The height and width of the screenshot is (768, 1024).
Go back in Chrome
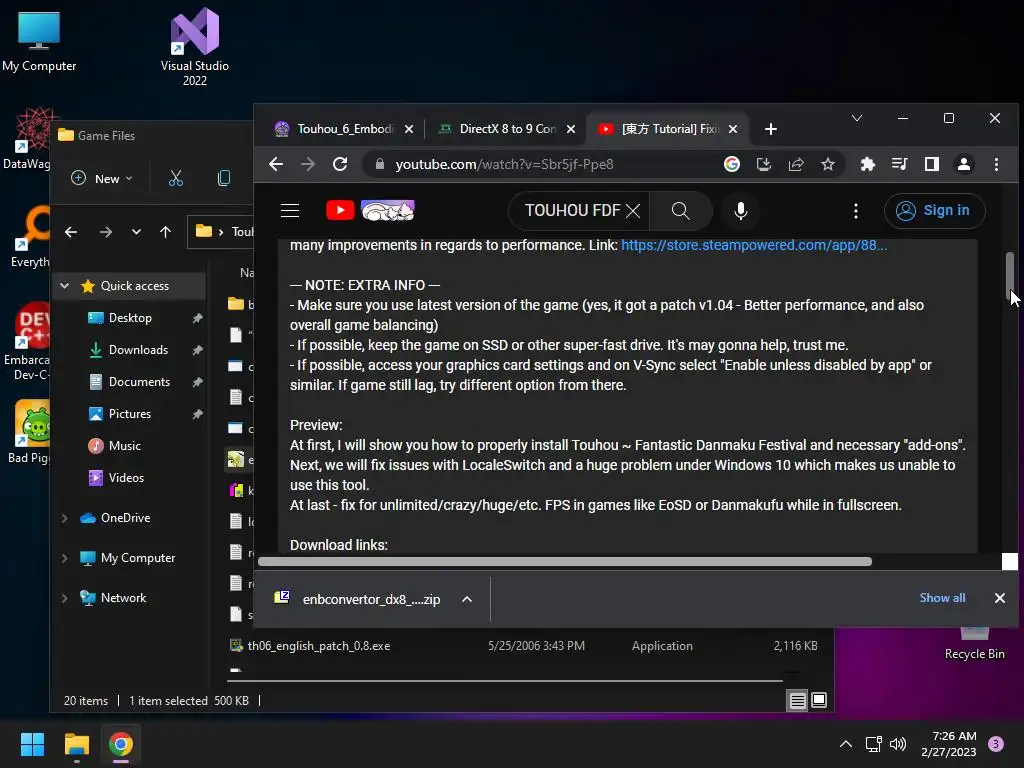coord(276,164)
